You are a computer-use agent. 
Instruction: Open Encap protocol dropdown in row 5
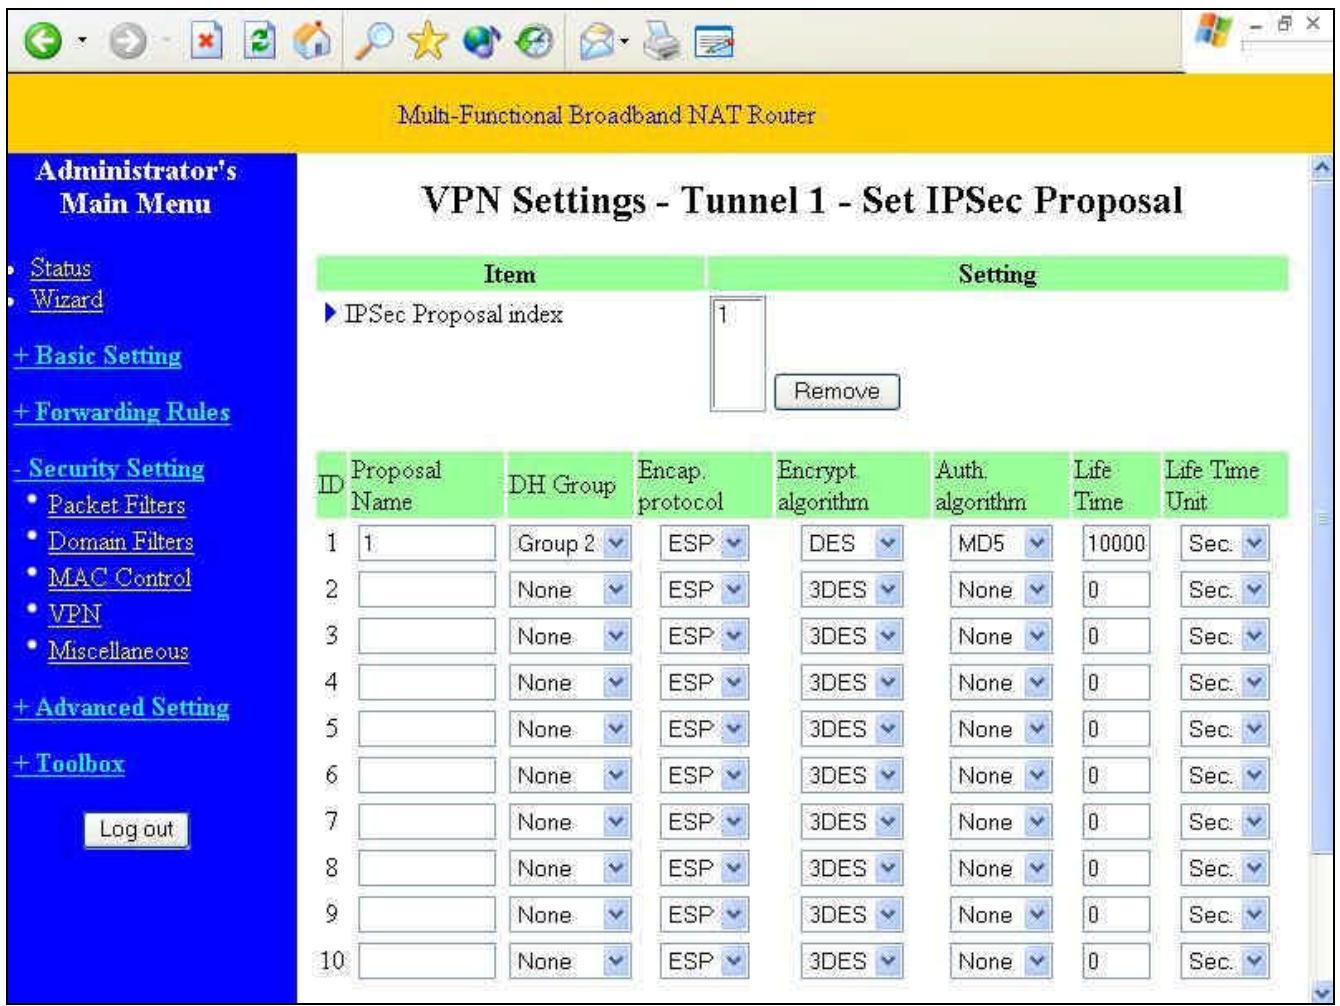[703, 729]
